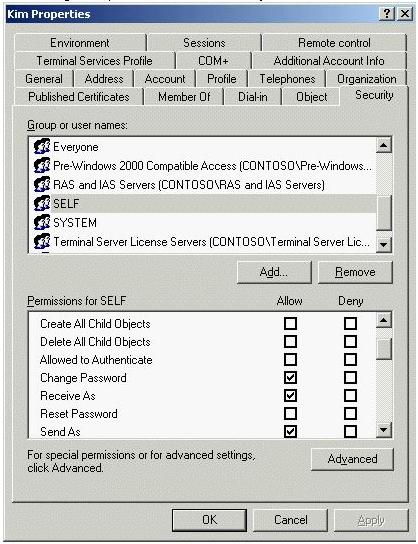This screenshot has height=544, width=418.
Task: Open Advanced security settings
Action: tap(352, 459)
